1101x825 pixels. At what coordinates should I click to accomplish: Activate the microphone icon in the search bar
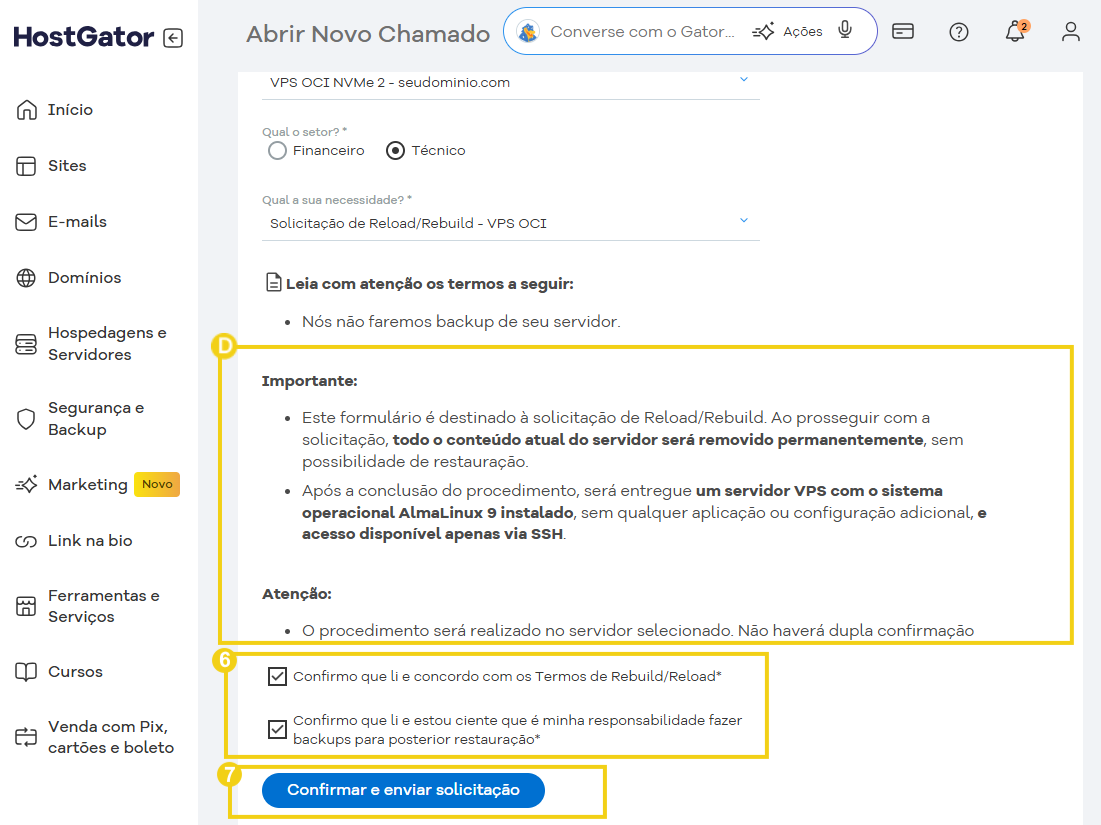846,31
